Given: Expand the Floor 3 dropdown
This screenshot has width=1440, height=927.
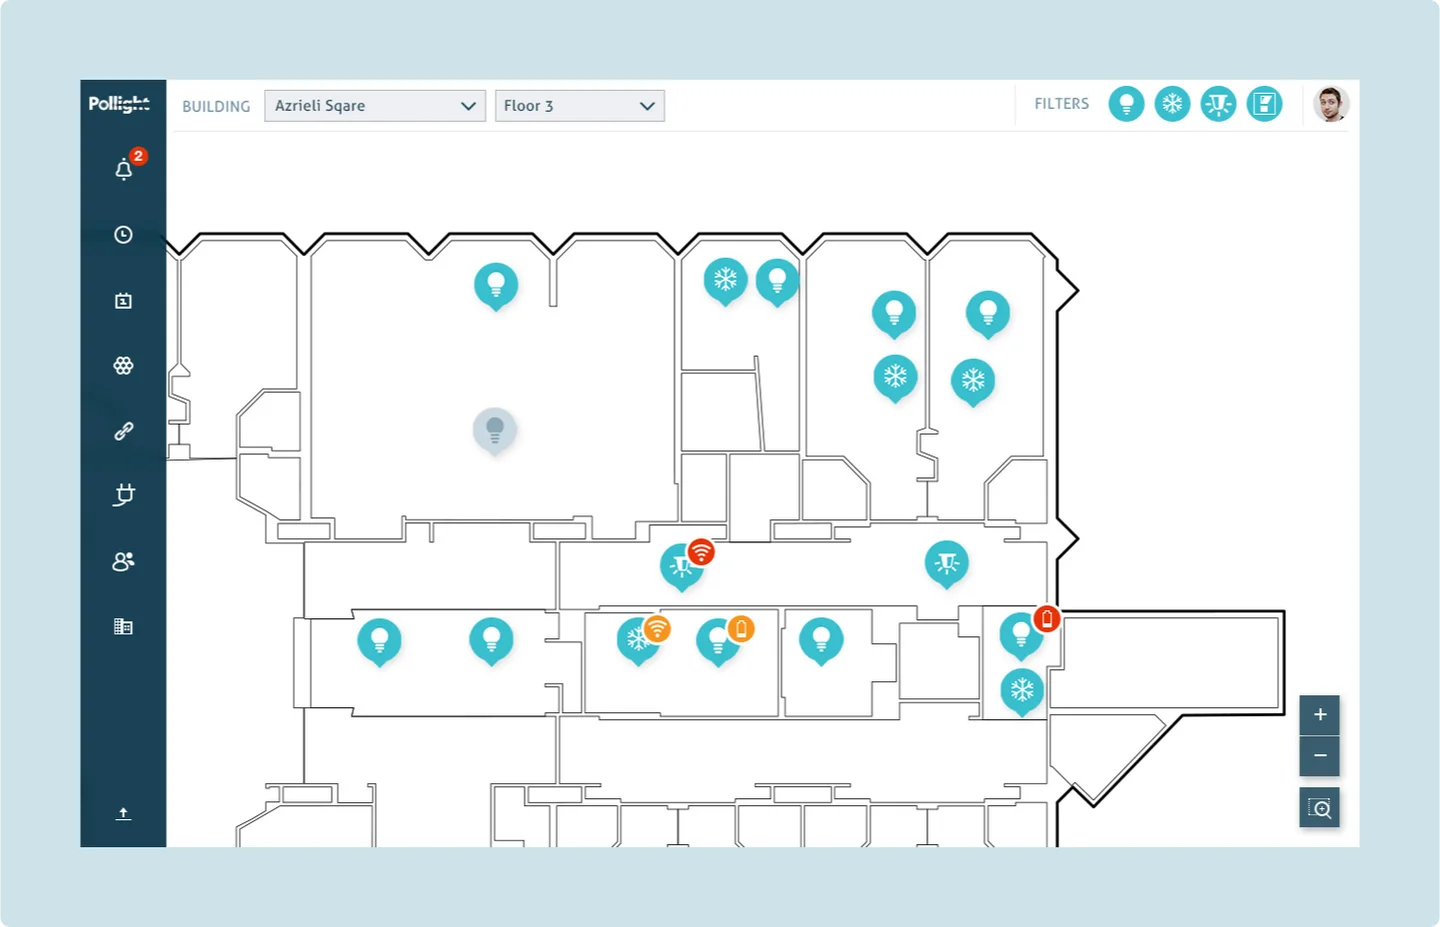Looking at the screenshot, I should (580, 106).
